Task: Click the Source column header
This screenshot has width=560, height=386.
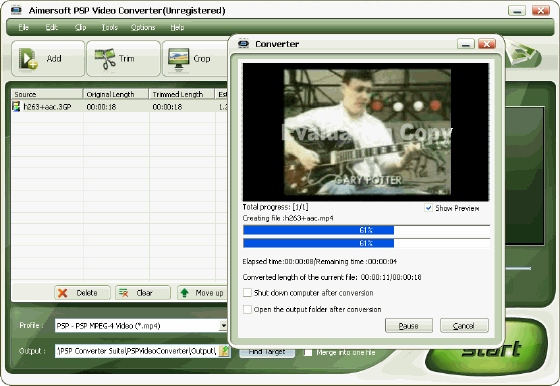Action: pyautogui.click(x=47, y=94)
